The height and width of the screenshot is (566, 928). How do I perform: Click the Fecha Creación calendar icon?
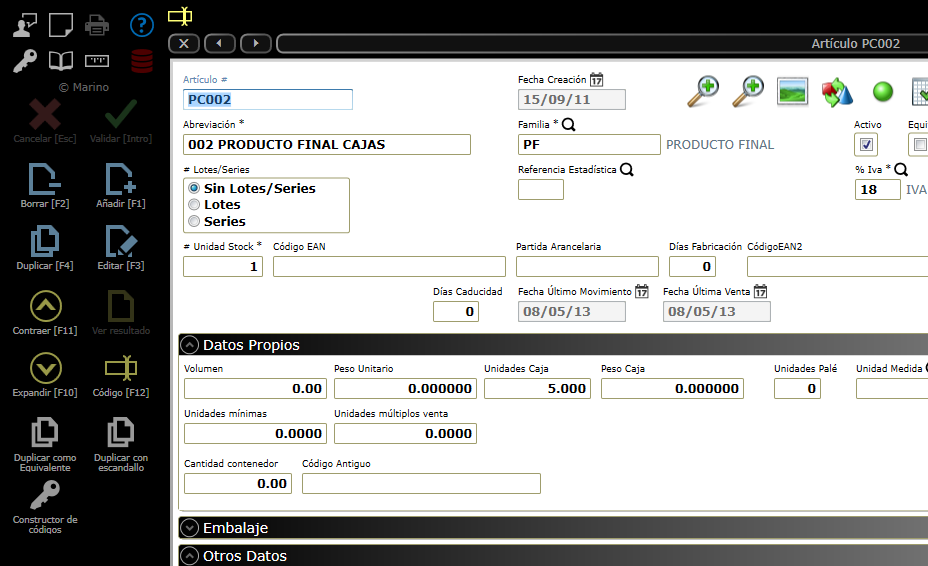coord(597,80)
